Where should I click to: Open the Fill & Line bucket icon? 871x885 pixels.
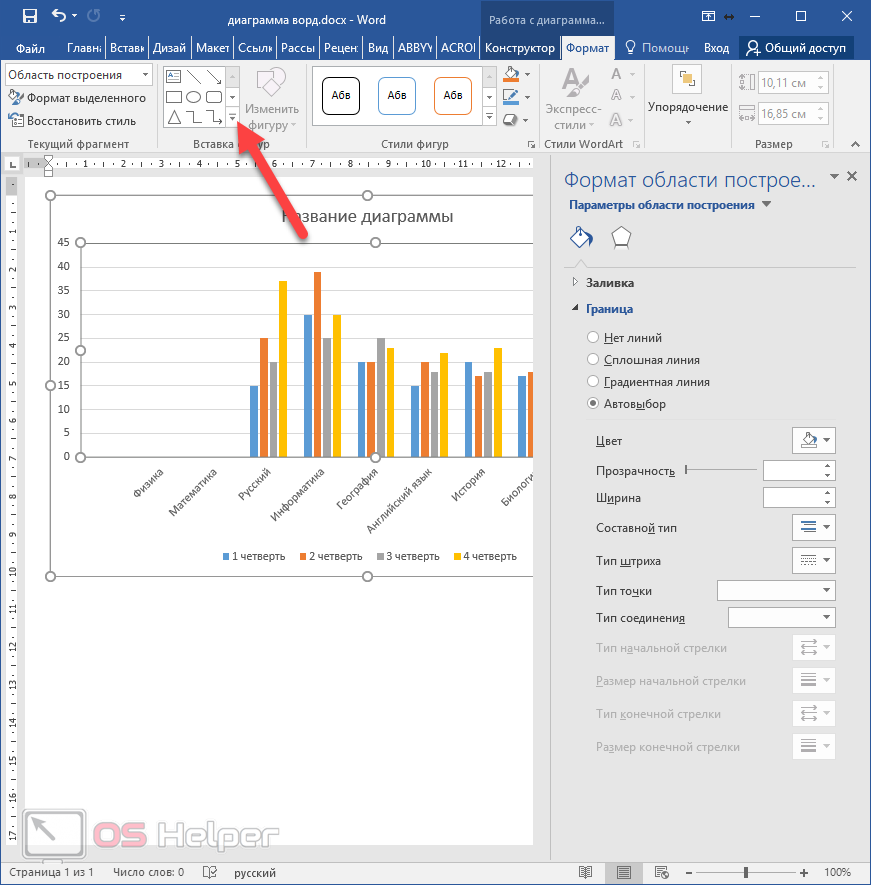[x=581, y=238]
